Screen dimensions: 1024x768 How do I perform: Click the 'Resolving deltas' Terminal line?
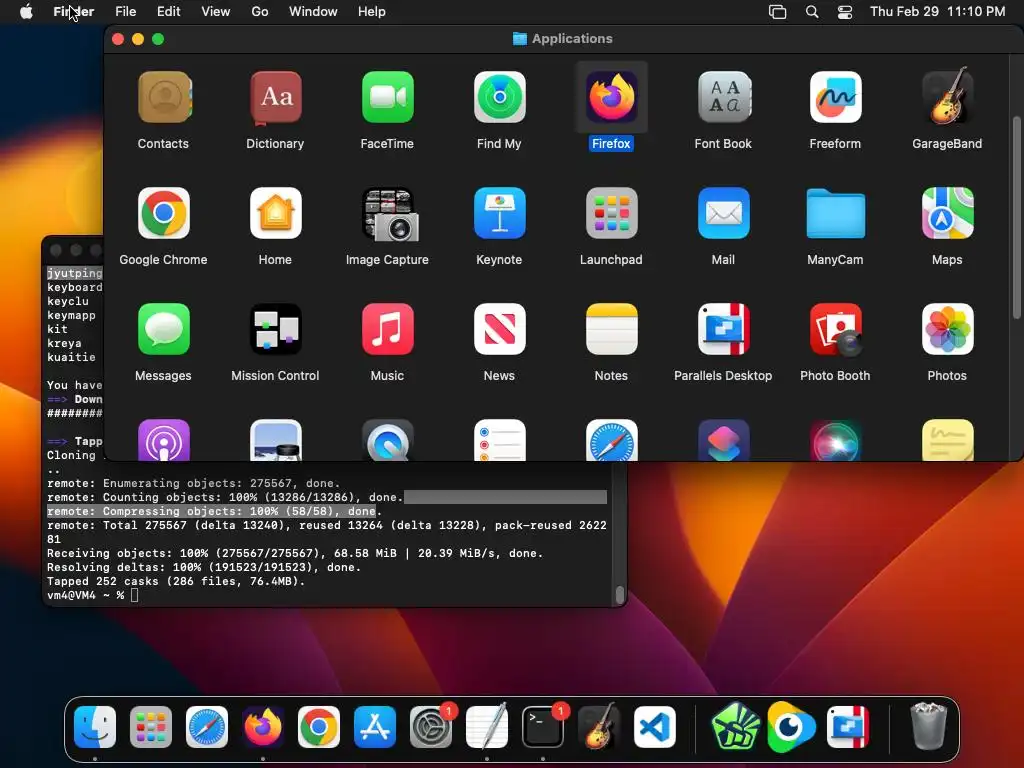(x=204, y=567)
